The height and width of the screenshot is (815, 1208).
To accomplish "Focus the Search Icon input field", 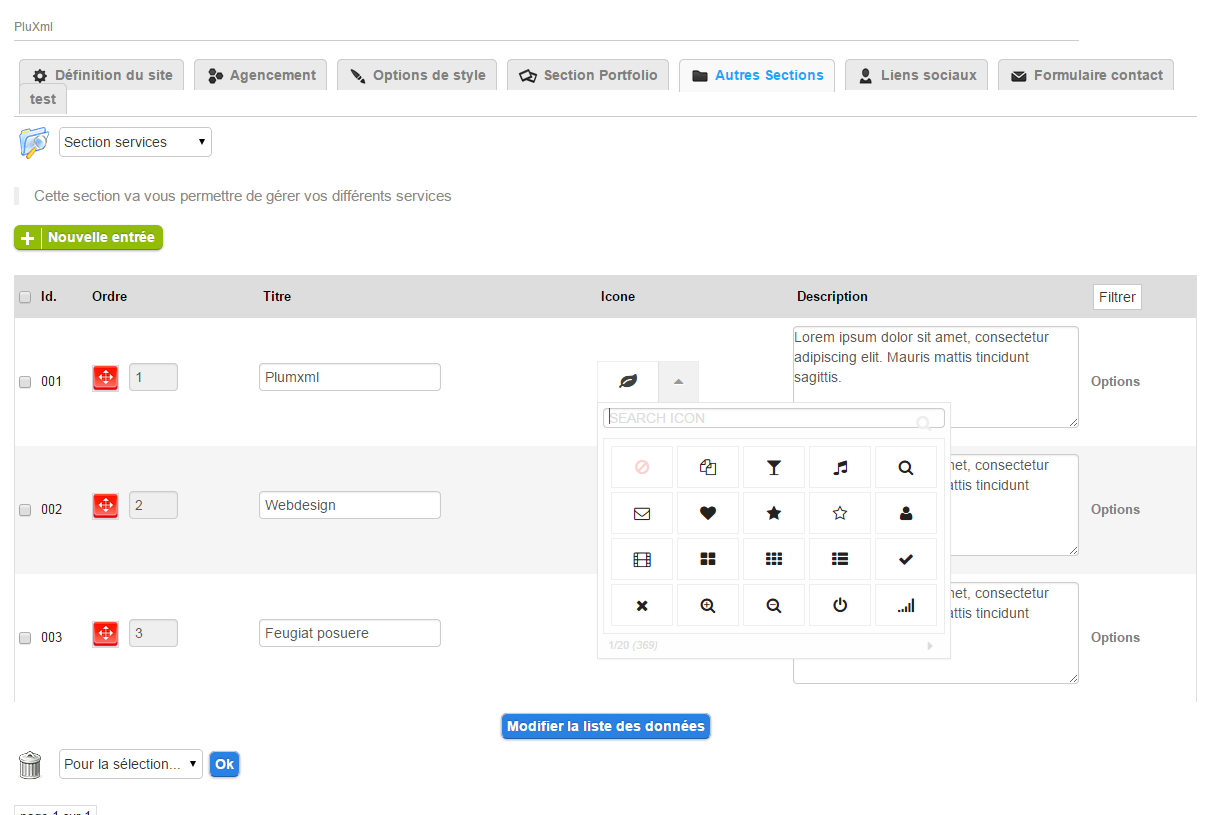I will point(760,418).
